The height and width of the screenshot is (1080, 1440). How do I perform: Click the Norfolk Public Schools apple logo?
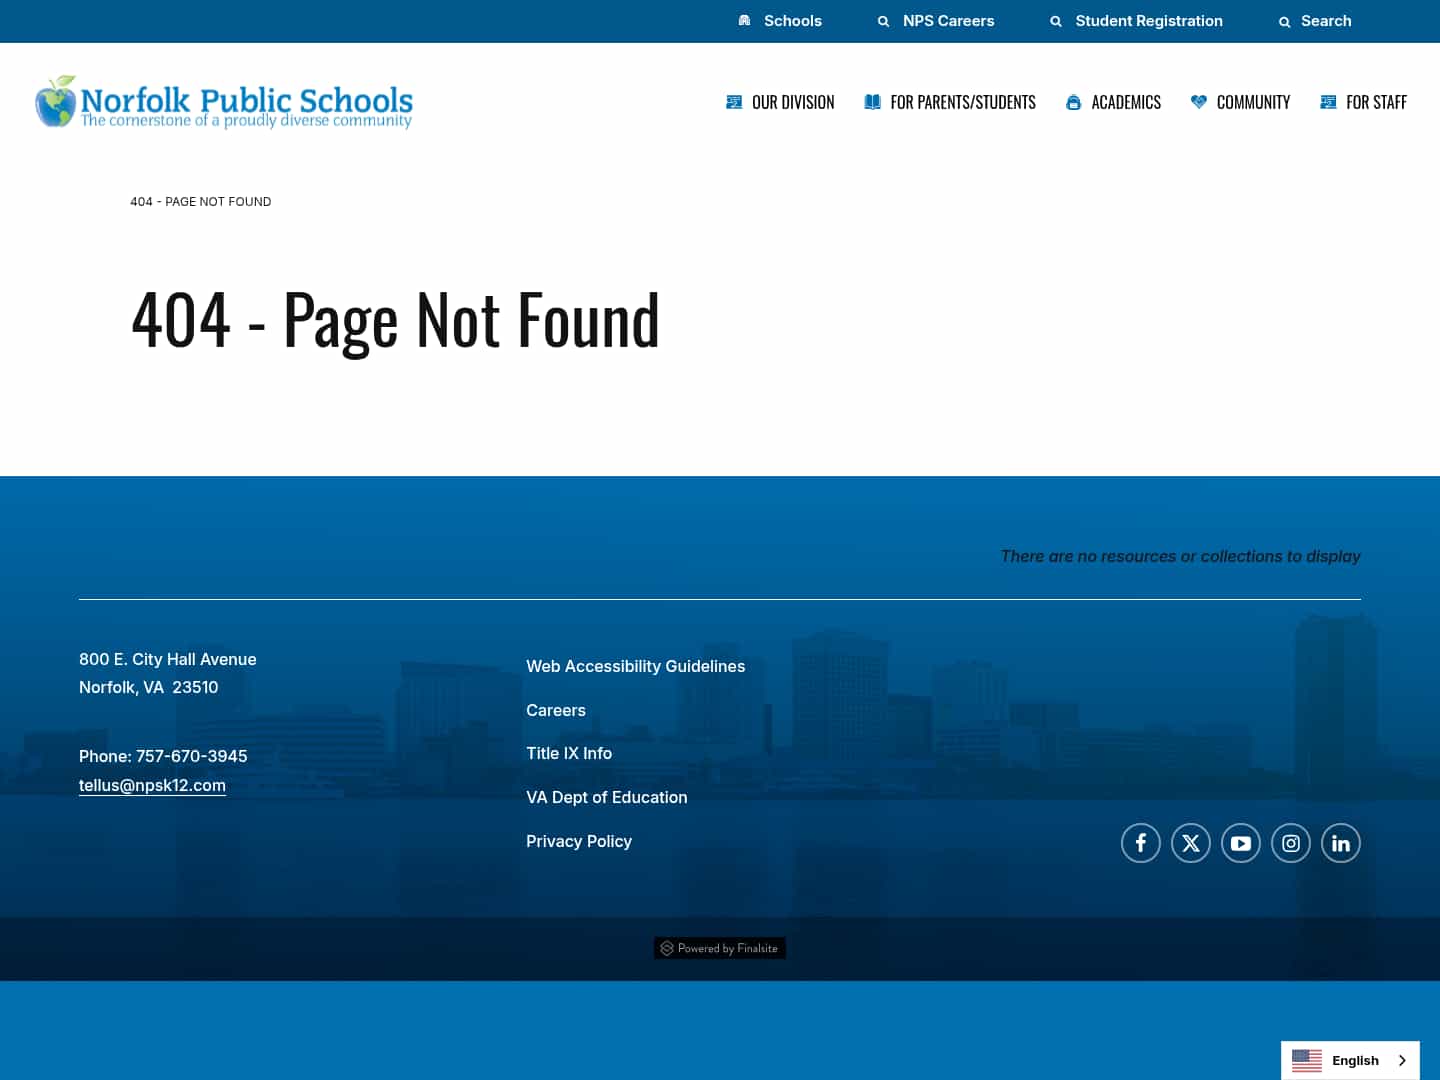[55, 101]
